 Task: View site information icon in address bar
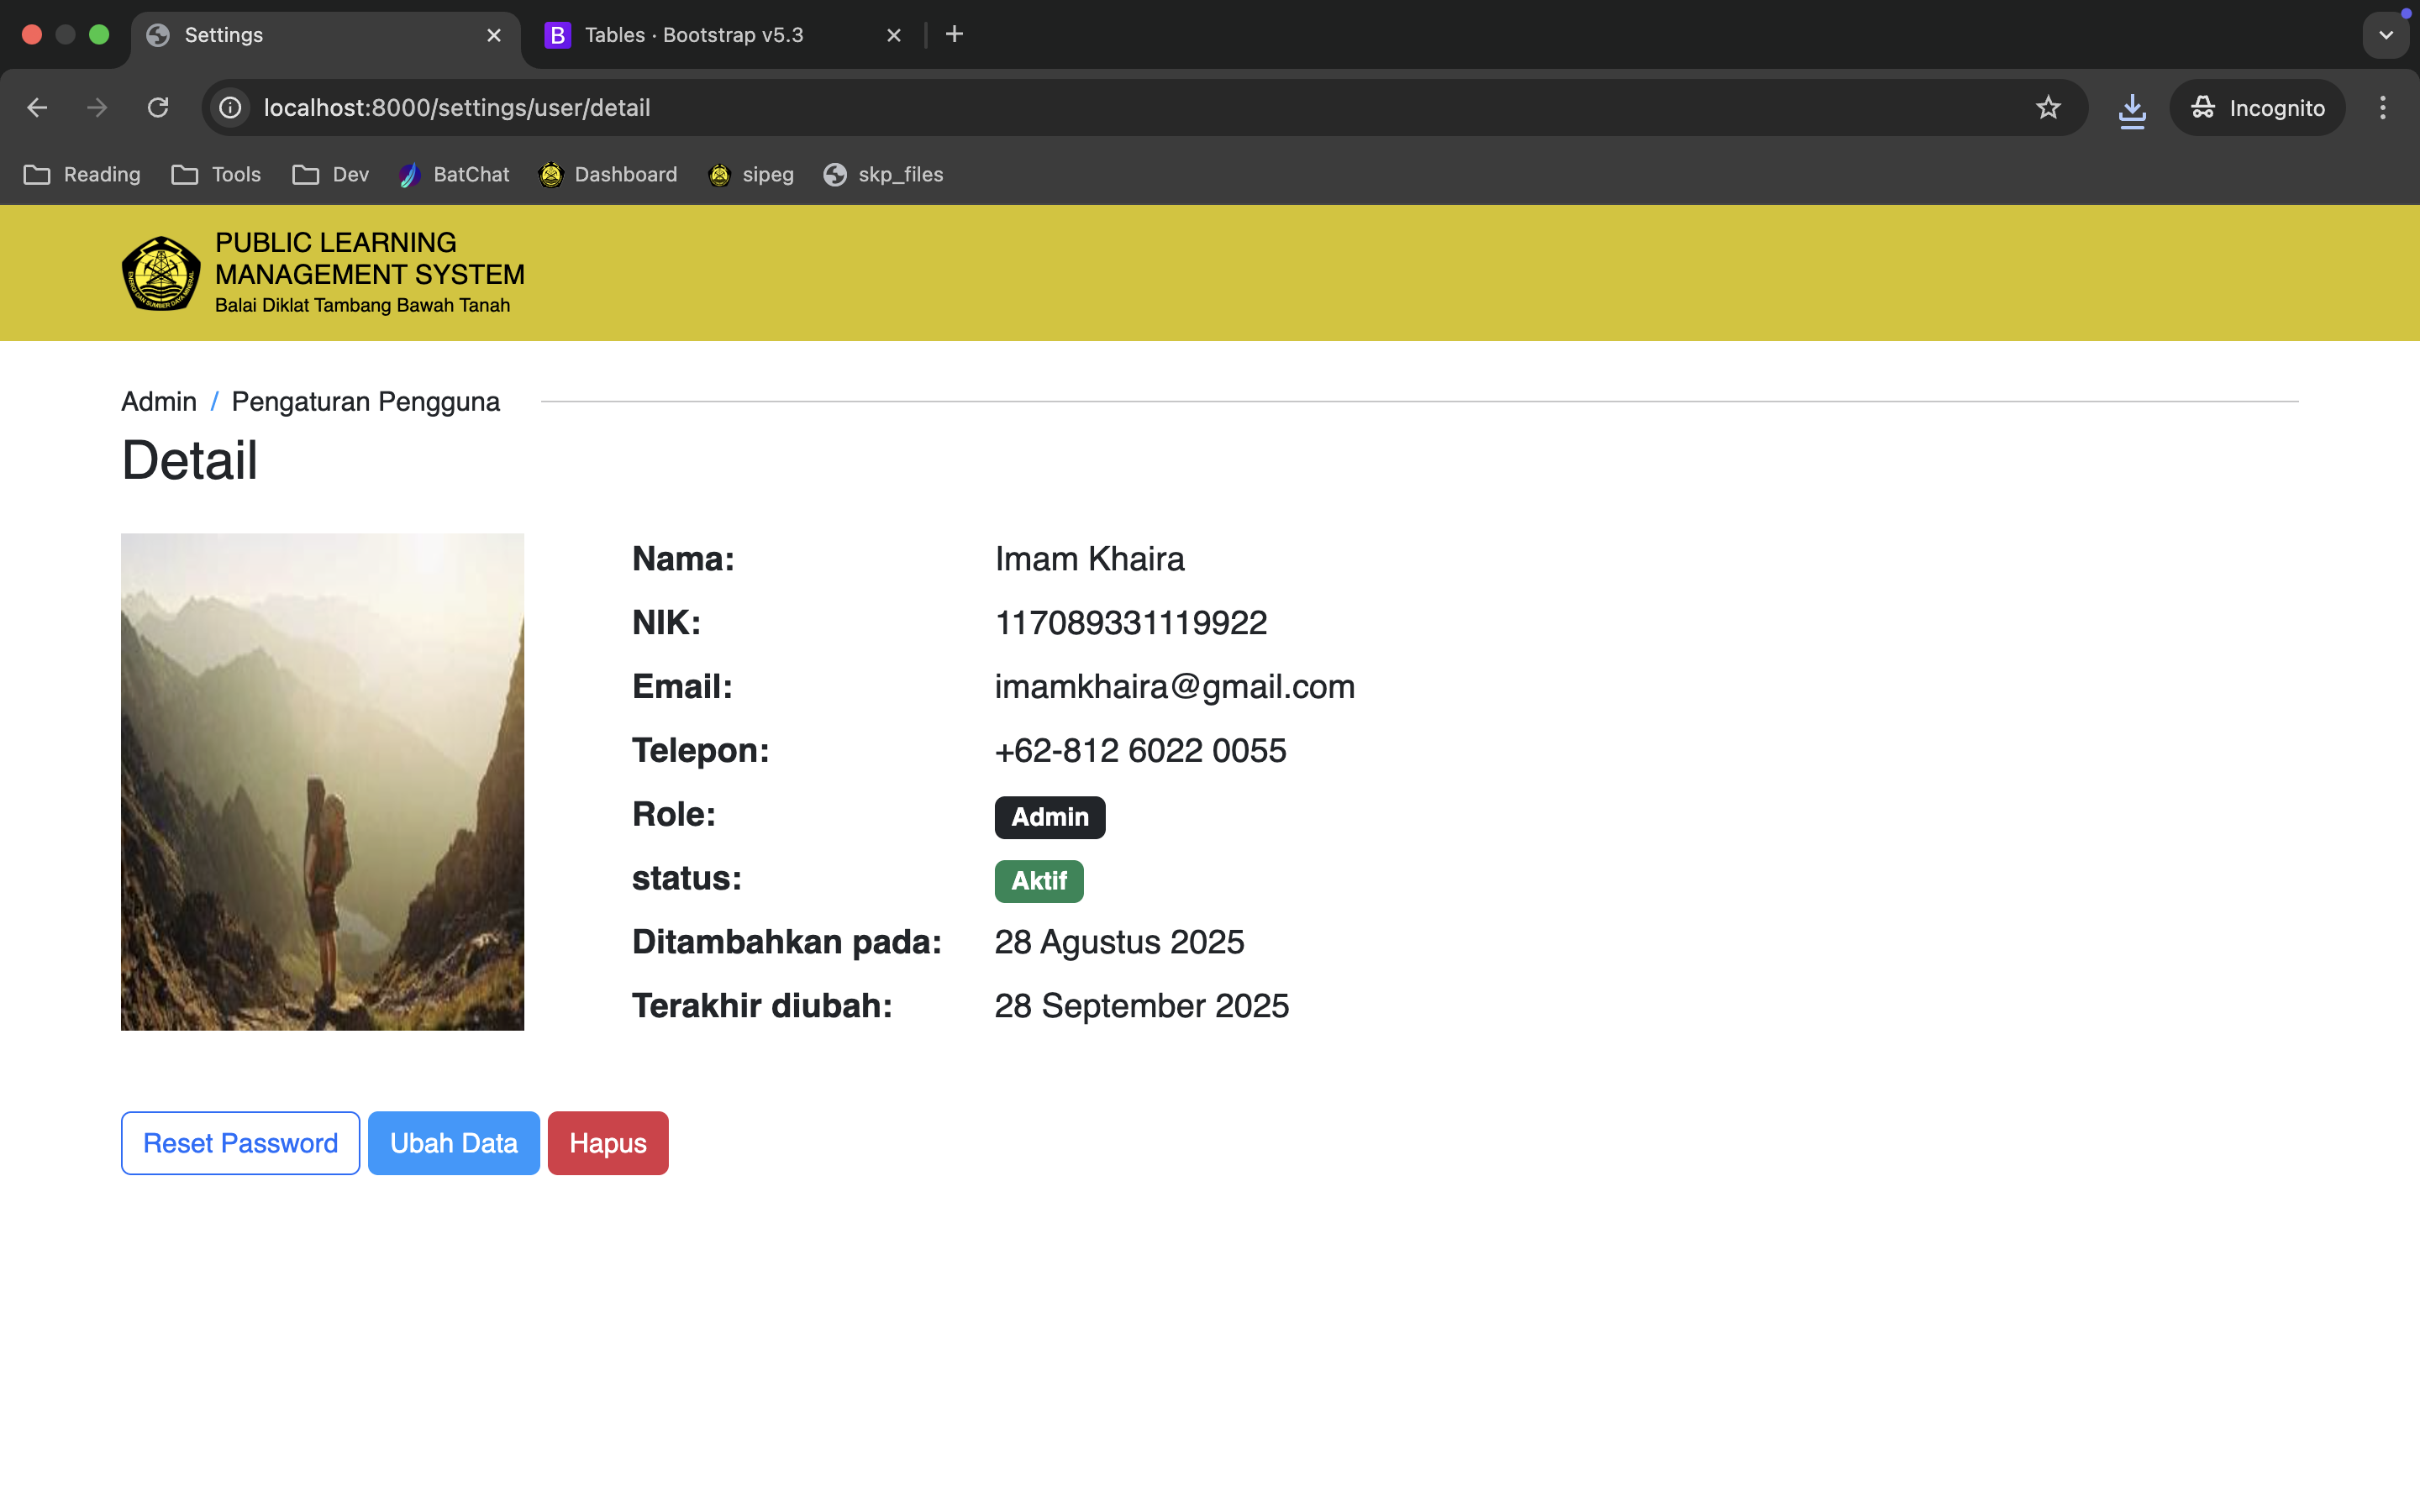(x=230, y=108)
